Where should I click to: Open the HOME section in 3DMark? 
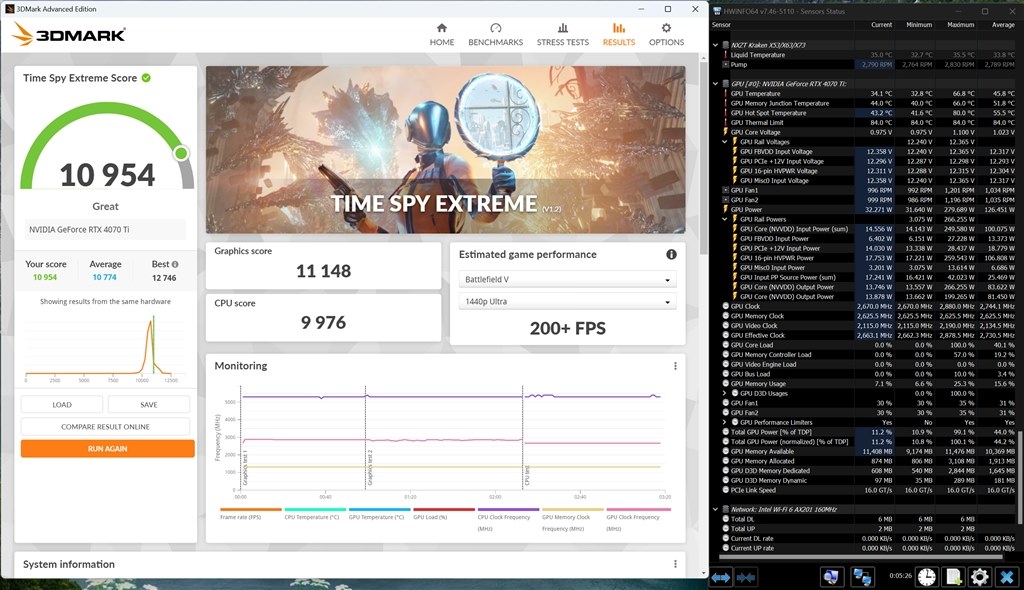tap(441, 35)
